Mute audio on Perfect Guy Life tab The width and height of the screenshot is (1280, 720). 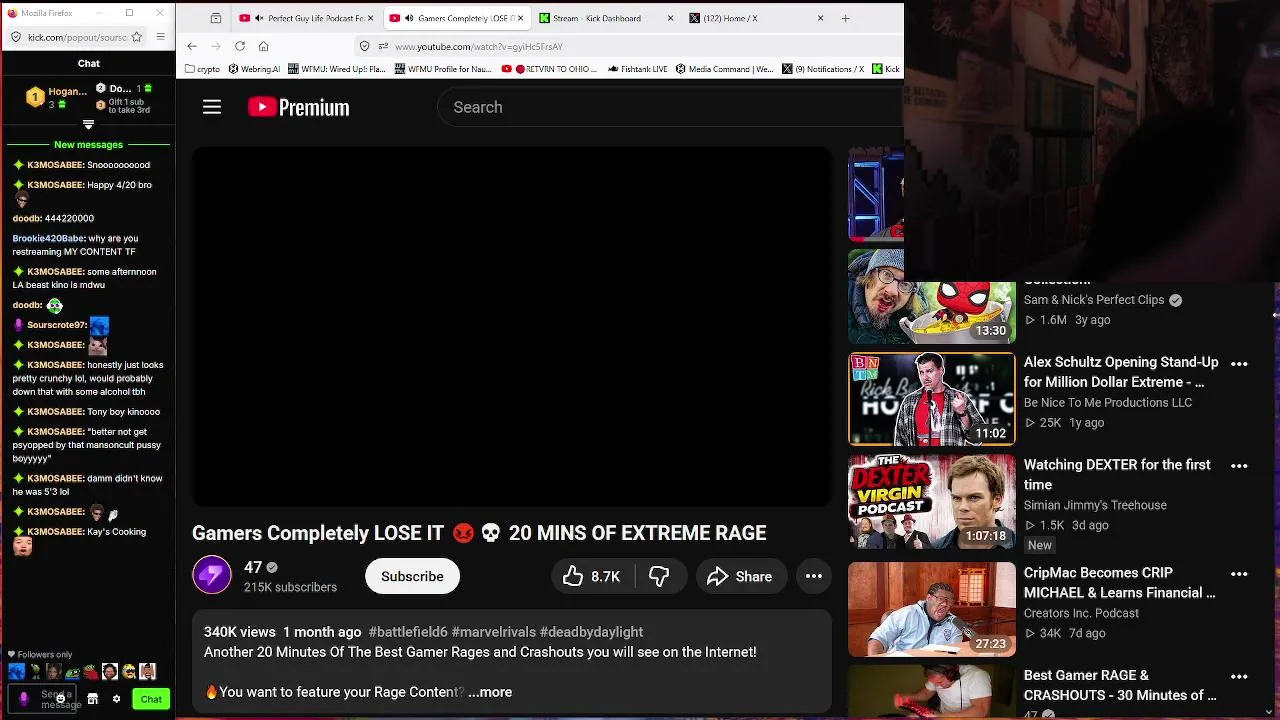[260, 18]
